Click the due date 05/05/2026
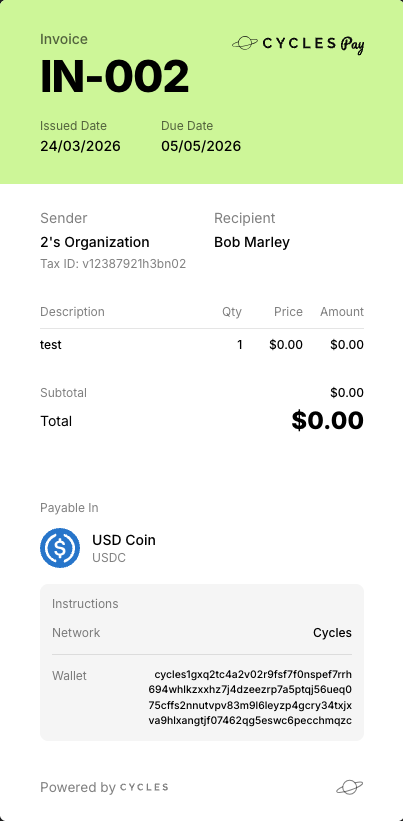The image size is (403, 821). click(x=201, y=146)
